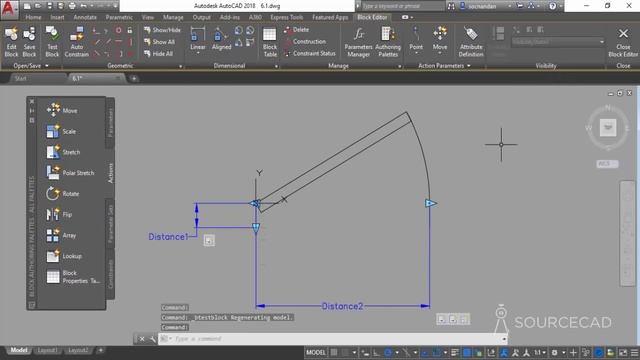Open Authoring Palettes
Viewport: 640px width, 360px height.
click(387, 42)
